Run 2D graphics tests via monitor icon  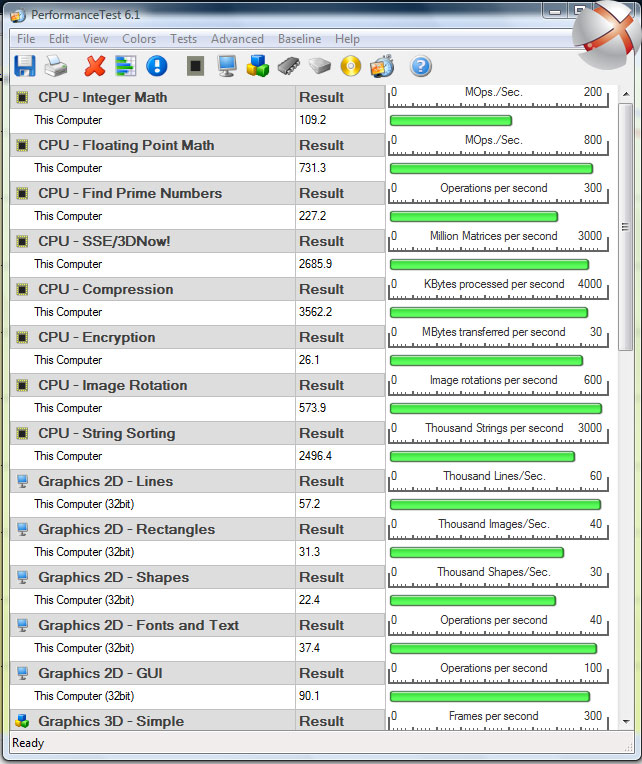(x=227, y=66)
